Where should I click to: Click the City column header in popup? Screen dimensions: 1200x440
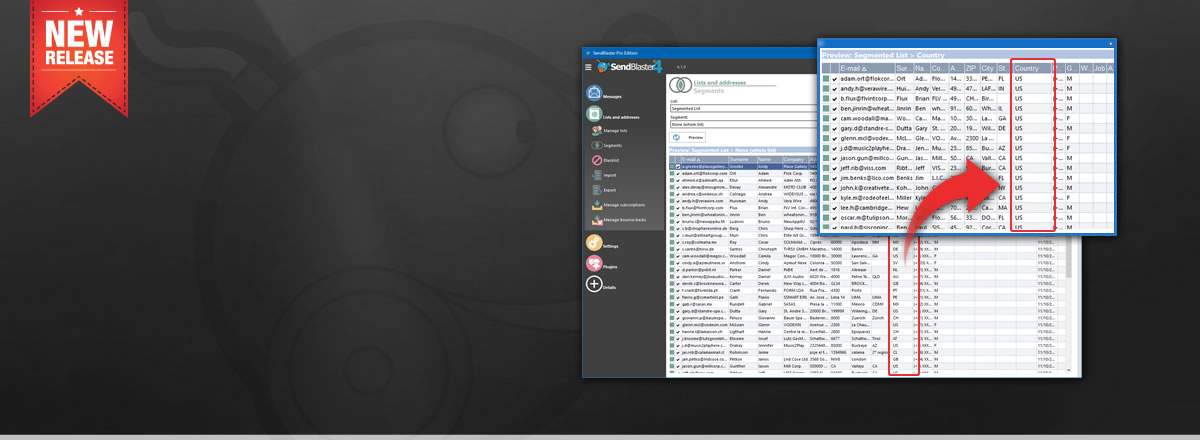coord(988,68)
